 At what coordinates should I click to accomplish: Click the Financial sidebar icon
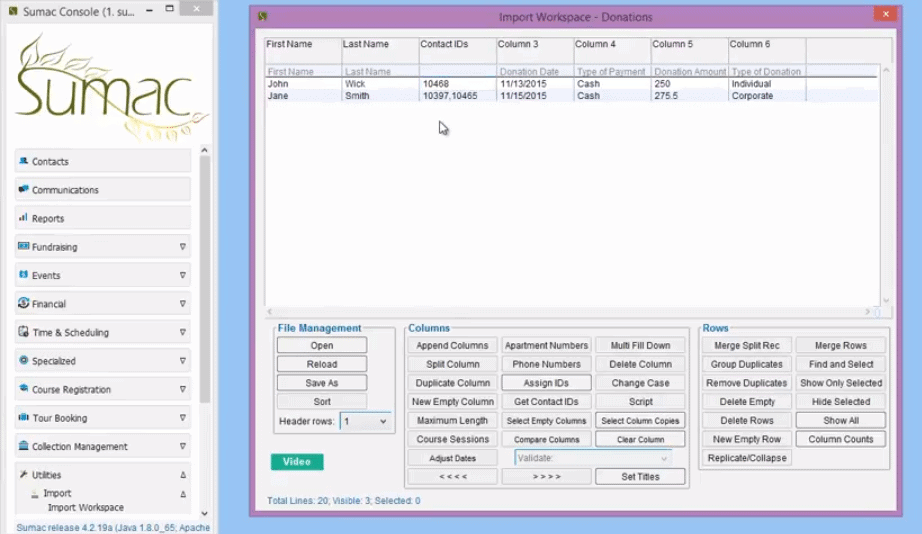point(24,303)
